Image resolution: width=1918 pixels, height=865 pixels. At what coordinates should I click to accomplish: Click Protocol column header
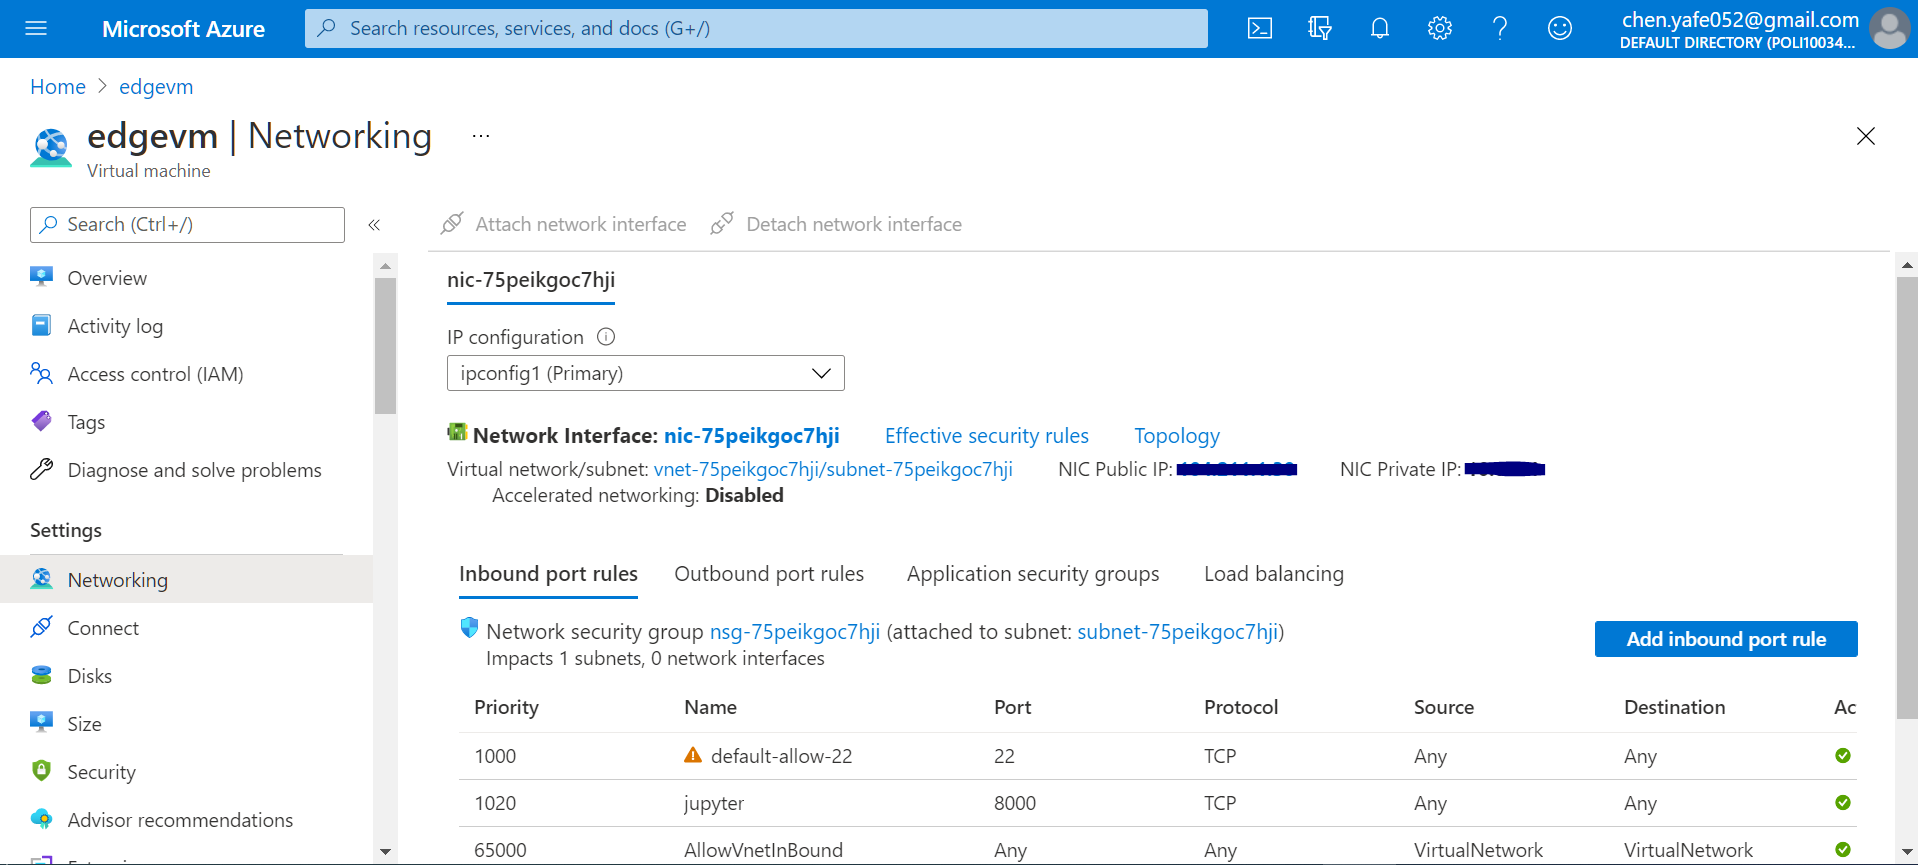click(1241, 707)
